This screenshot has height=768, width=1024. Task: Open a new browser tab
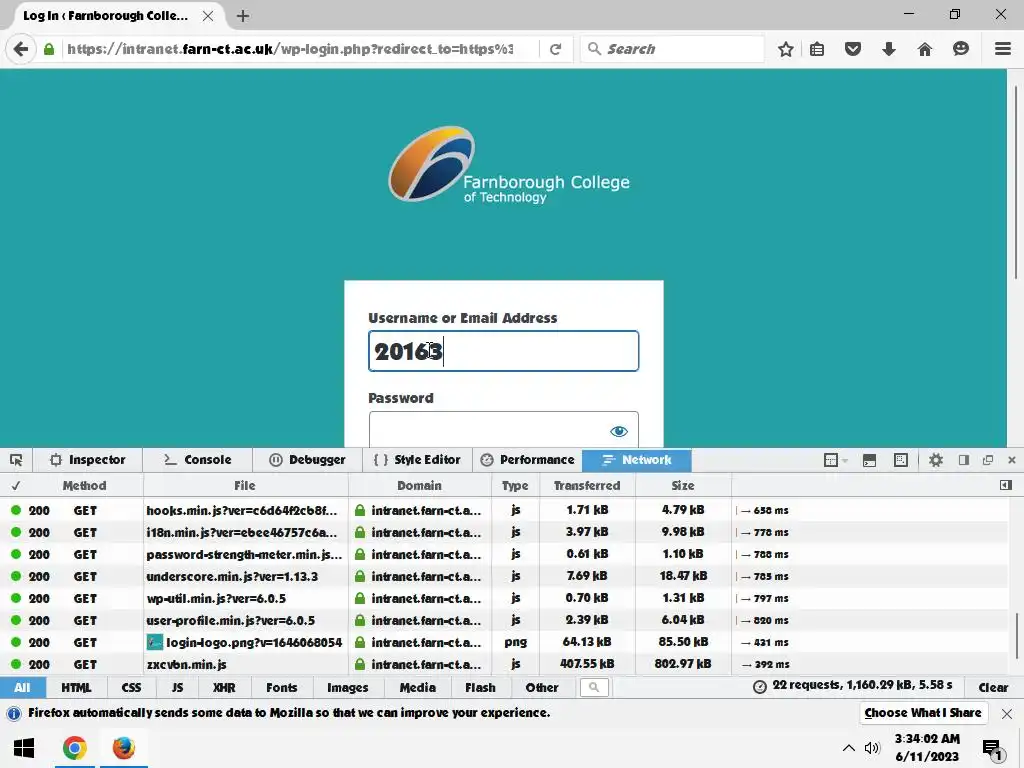click(x=242, y=16)
